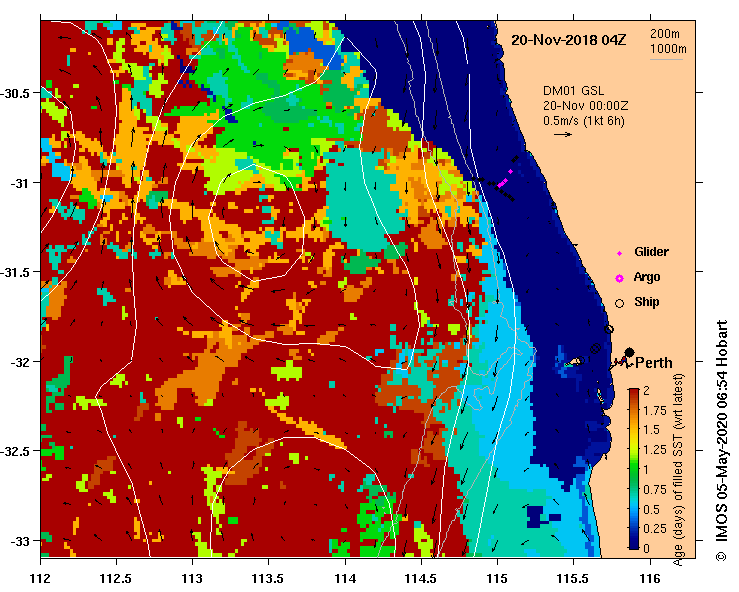
Task: Click the magenta Glider diamond legend symbol
Action: point(619,253)
